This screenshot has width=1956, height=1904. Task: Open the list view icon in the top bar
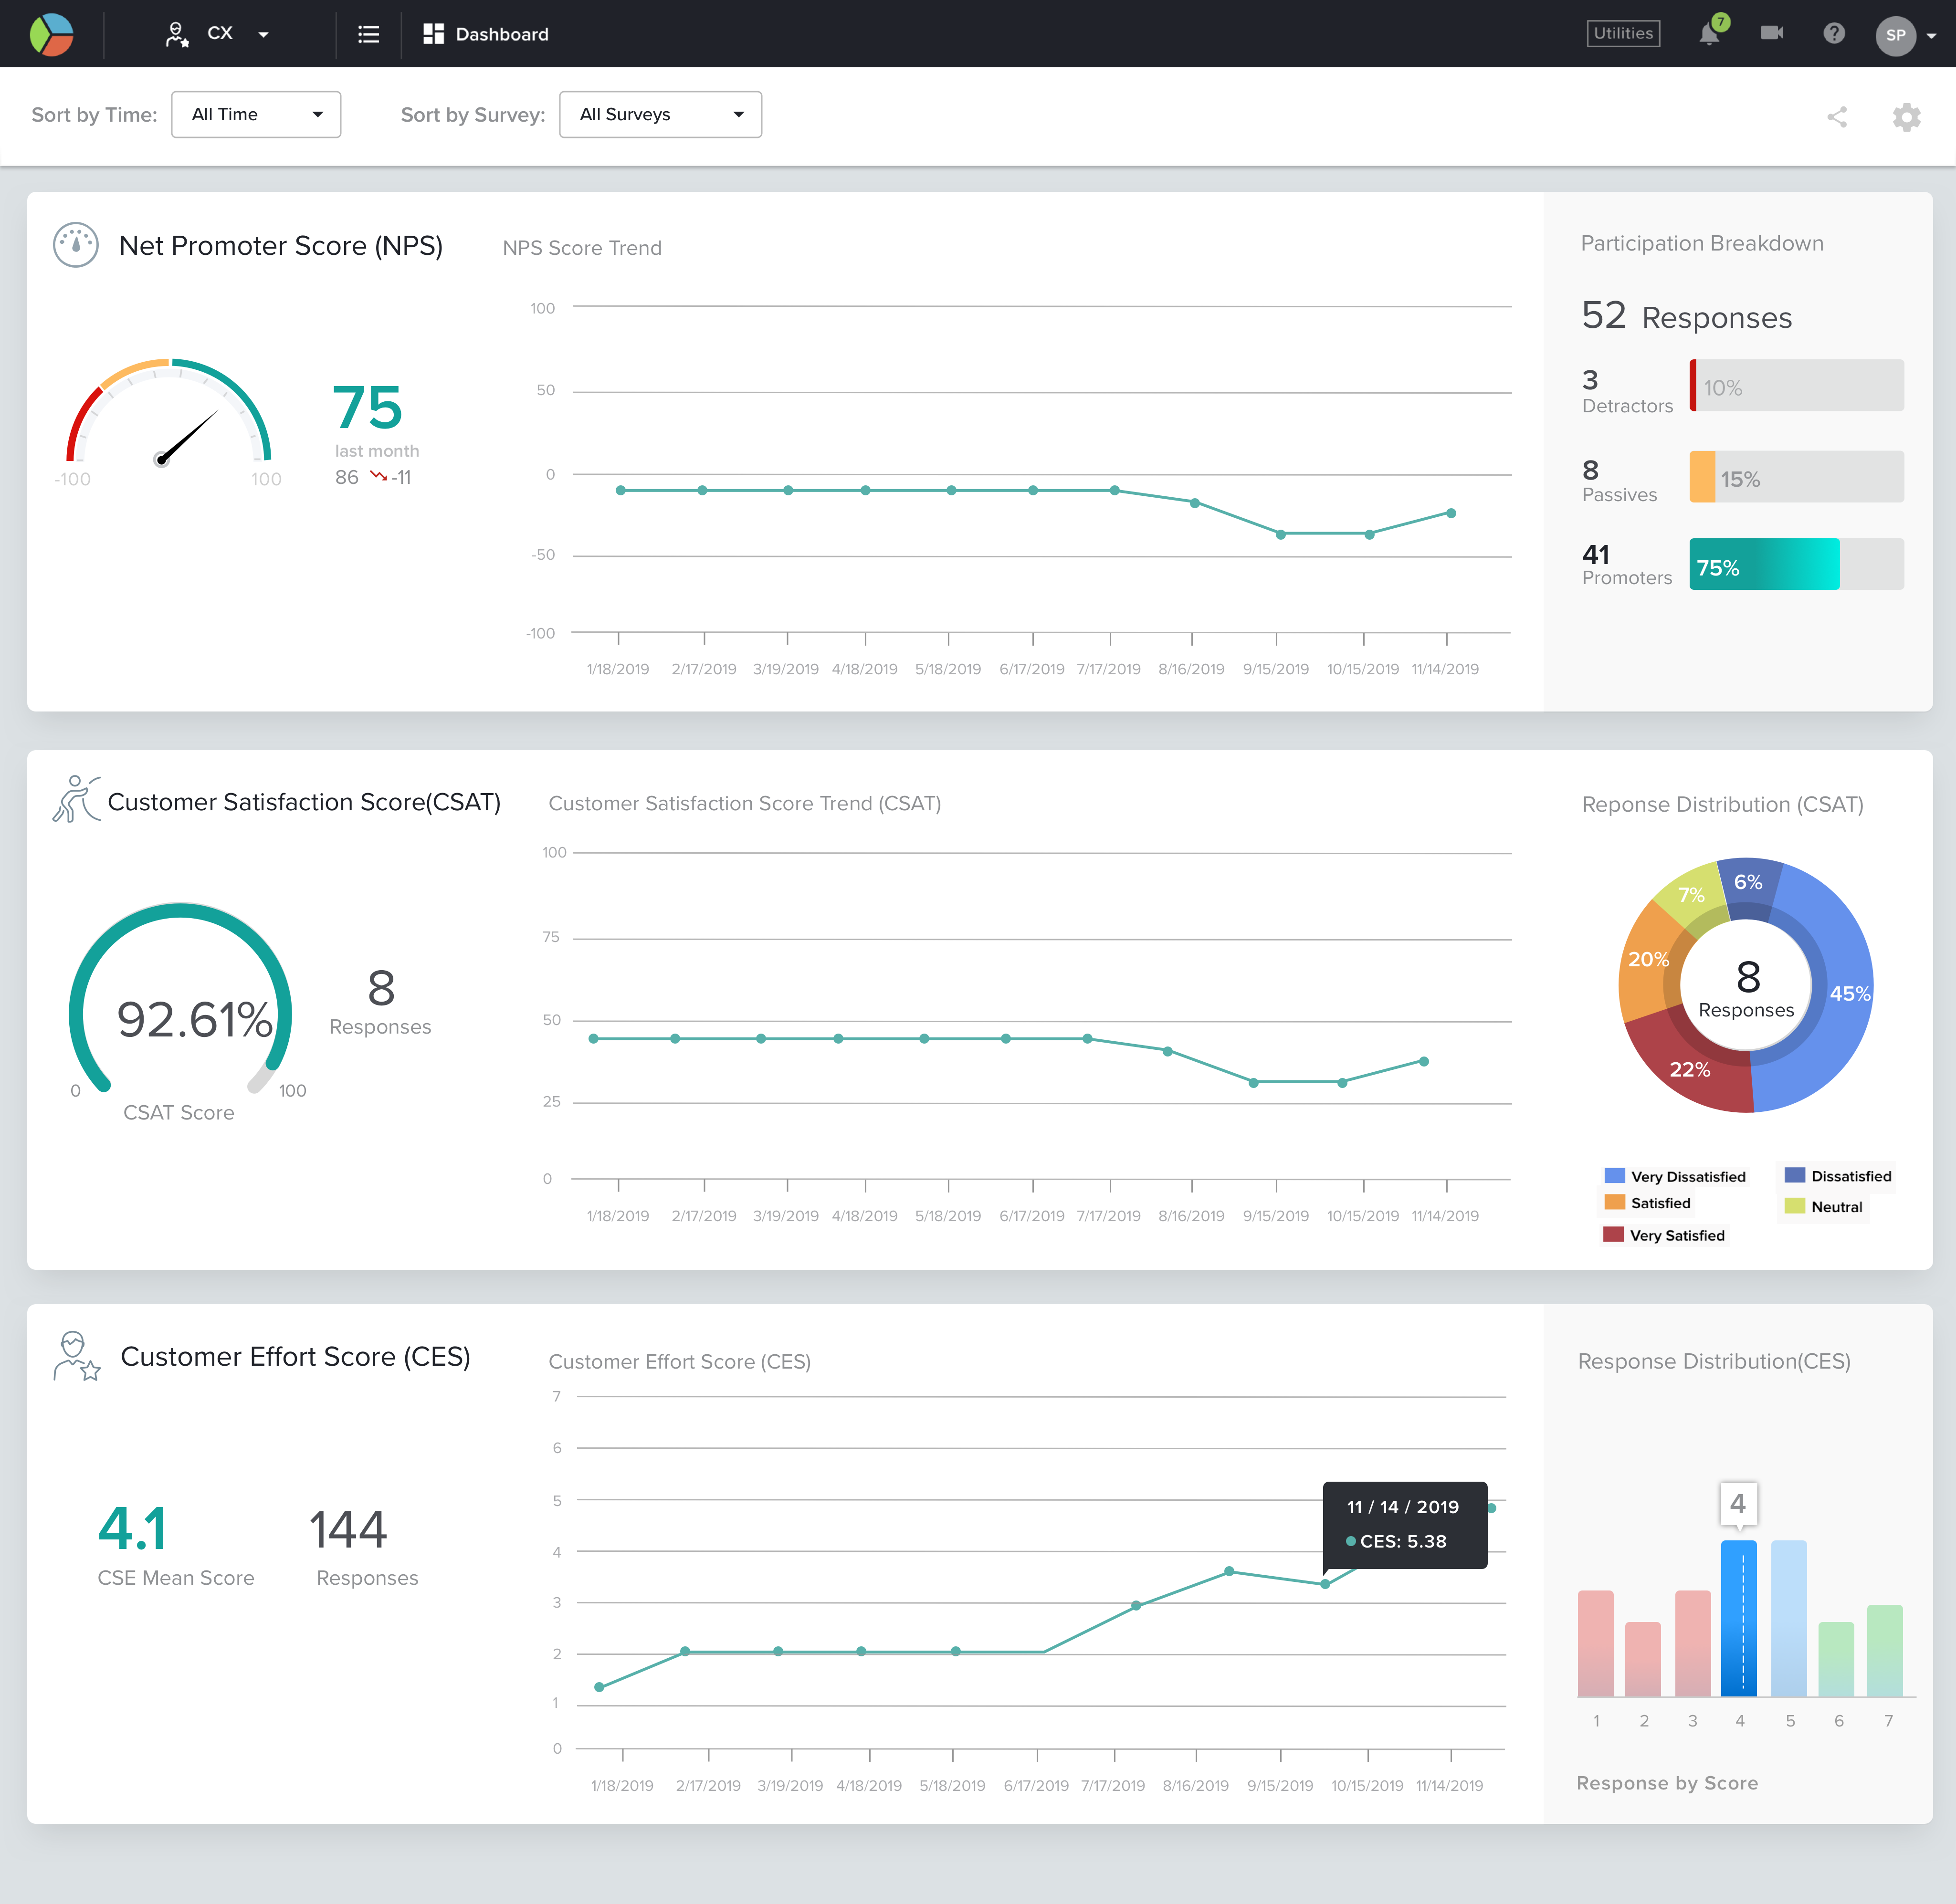click(368, 33)
